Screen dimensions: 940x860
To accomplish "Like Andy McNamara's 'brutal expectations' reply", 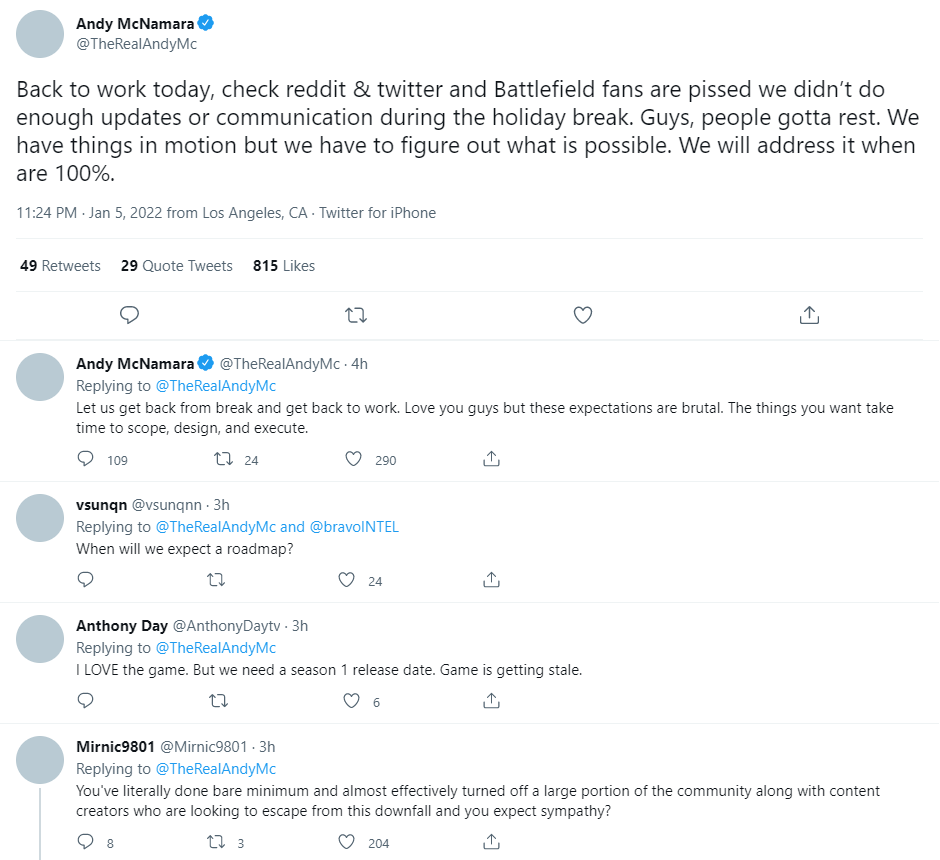I will tap(353, 459).
